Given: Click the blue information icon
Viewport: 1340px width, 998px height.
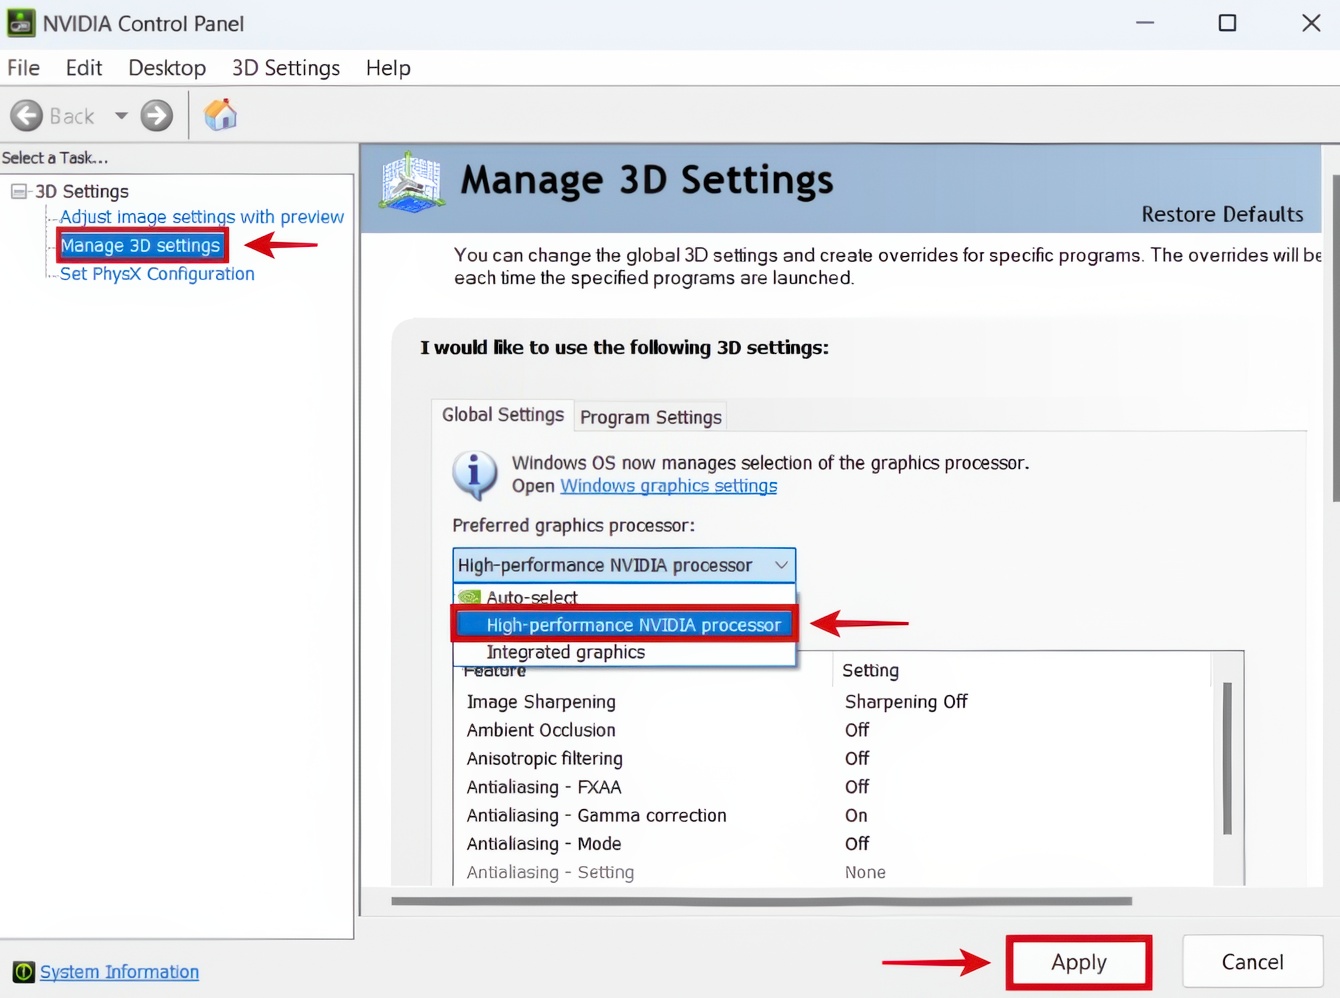Looking at the screenshot, I should pos(475,474).
